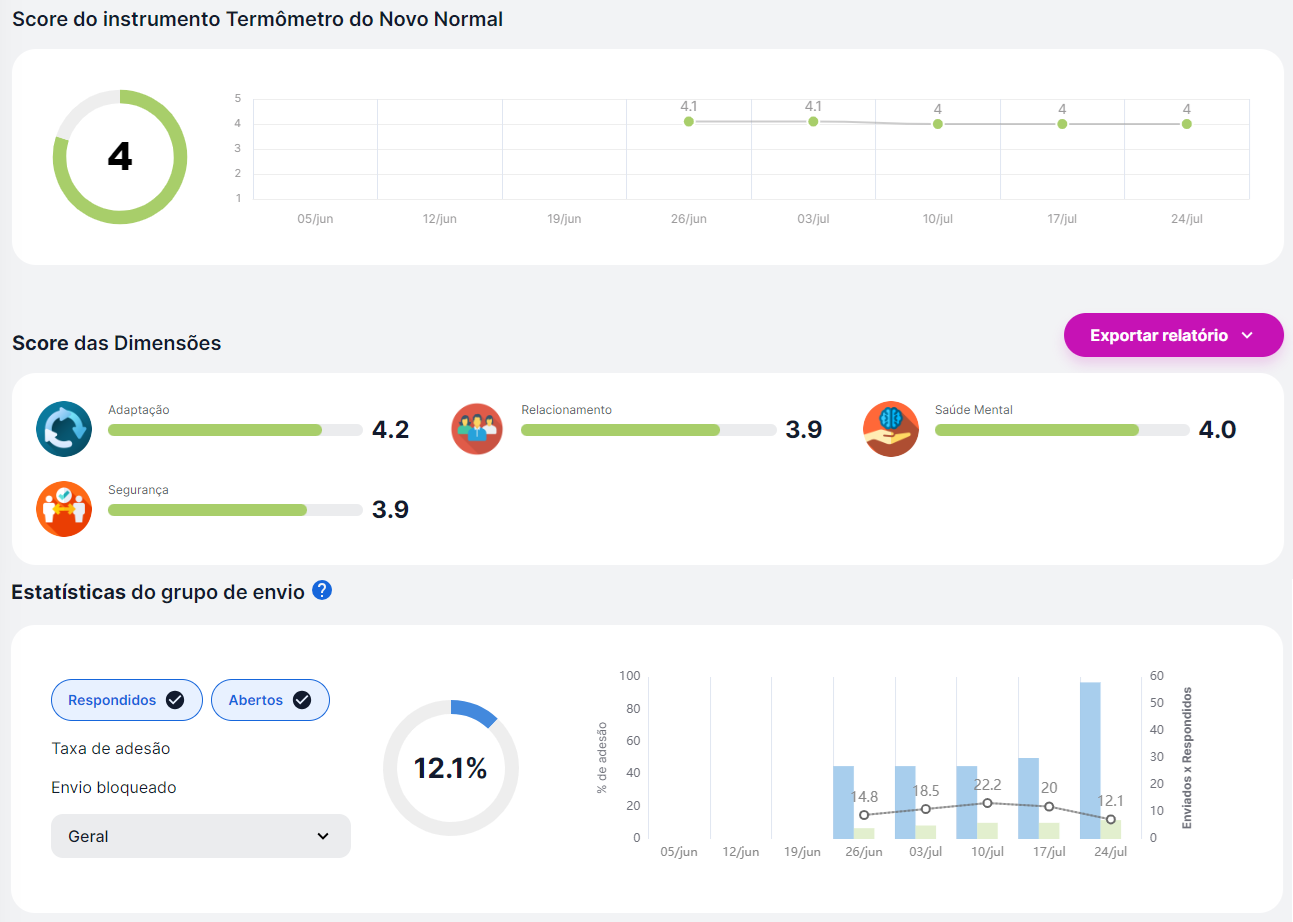Select the Adaptação dimension icon
This screenshot has height=922, width=1293.
coord(63,428)
